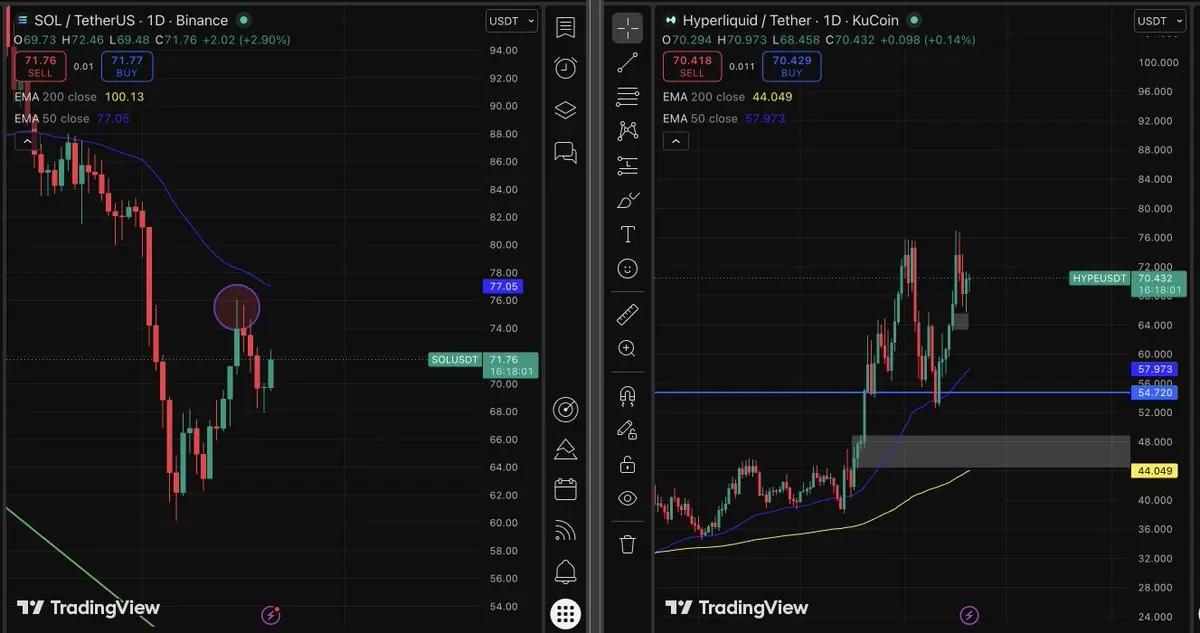Click the Hyperliquid 70.418 SELL button
This screenshot has width=1200, height=633.
coord(692,67)
